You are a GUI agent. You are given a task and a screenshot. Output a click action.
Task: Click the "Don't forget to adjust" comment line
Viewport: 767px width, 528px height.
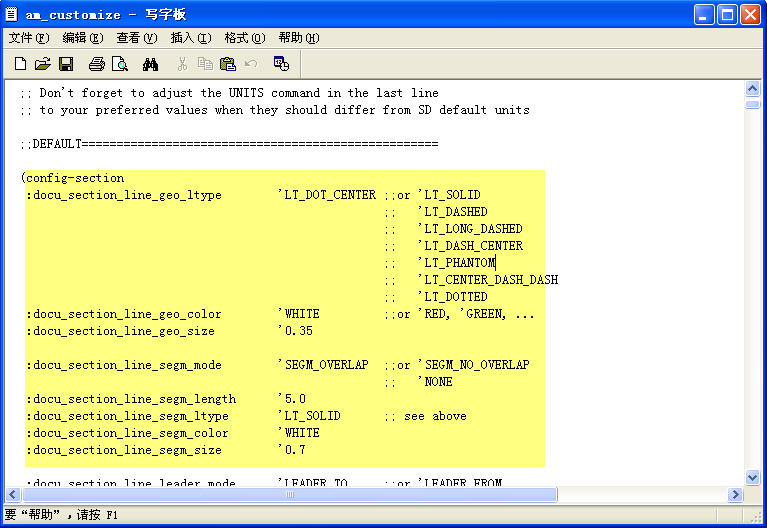pyautogui.click(x=229, y=93)
